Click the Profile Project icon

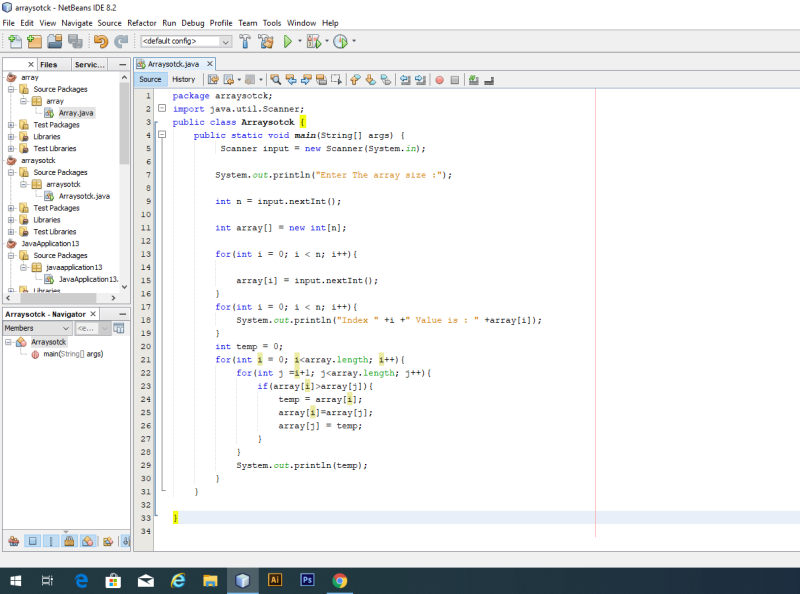coord(340,42)
